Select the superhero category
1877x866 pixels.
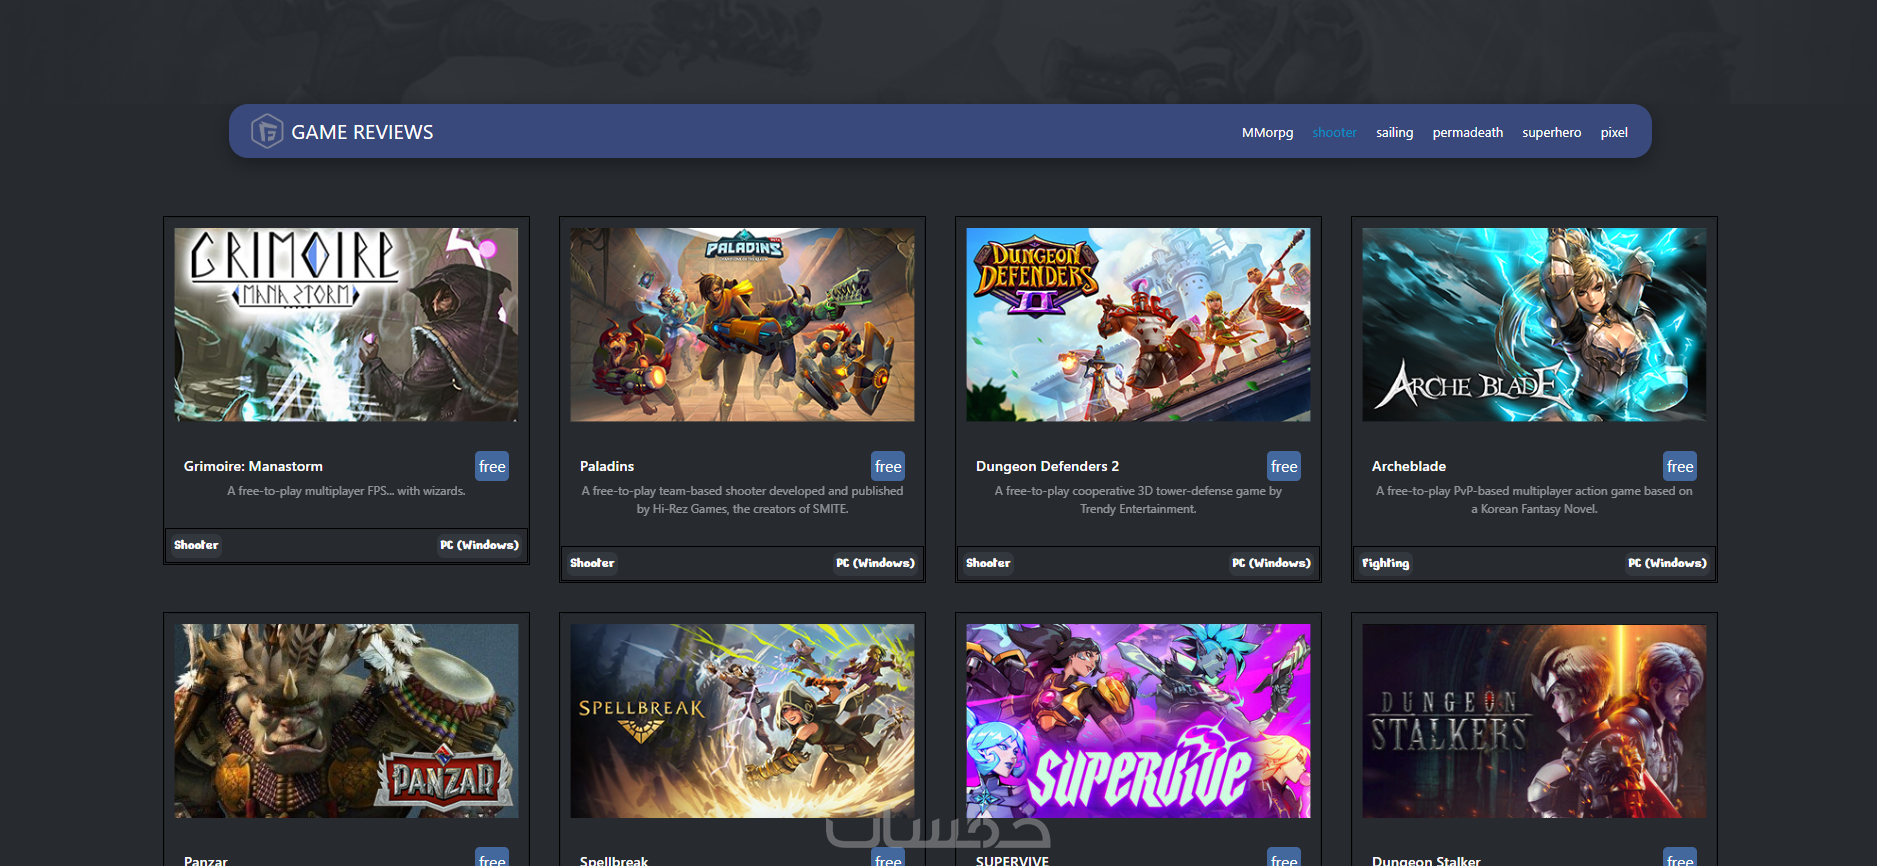tap(1551, 132)
